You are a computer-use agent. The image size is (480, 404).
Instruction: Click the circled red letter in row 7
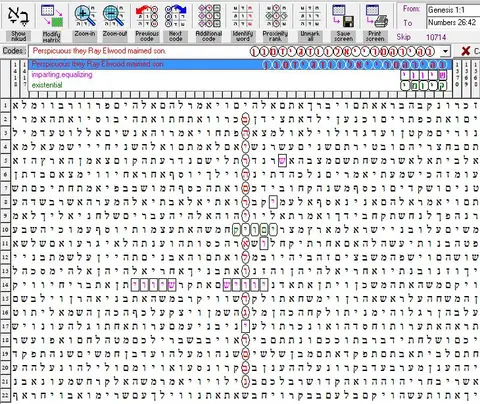tap(245, 188)
